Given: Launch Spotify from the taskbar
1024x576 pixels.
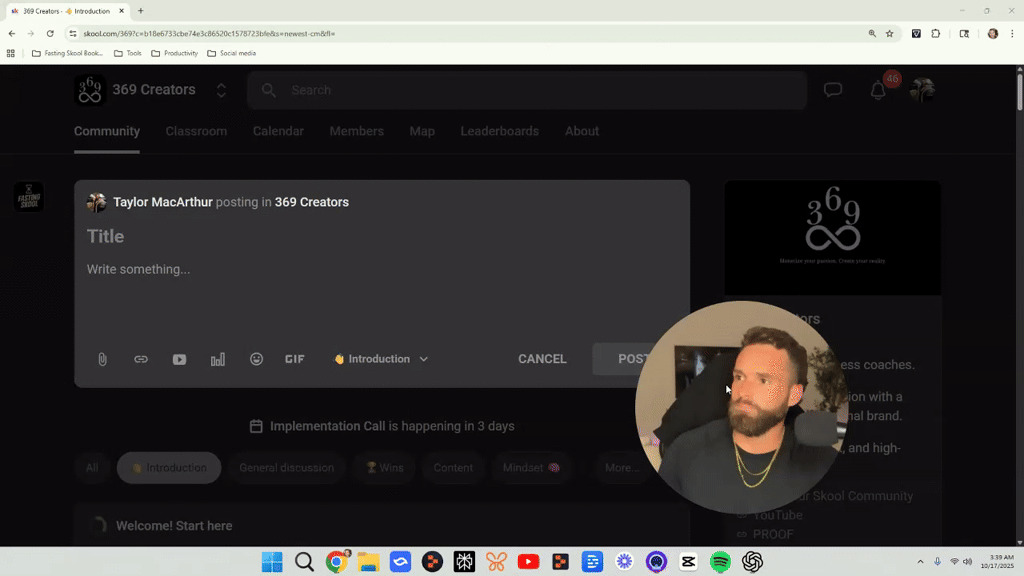Looking at the screenshot, I should (720, 562).
